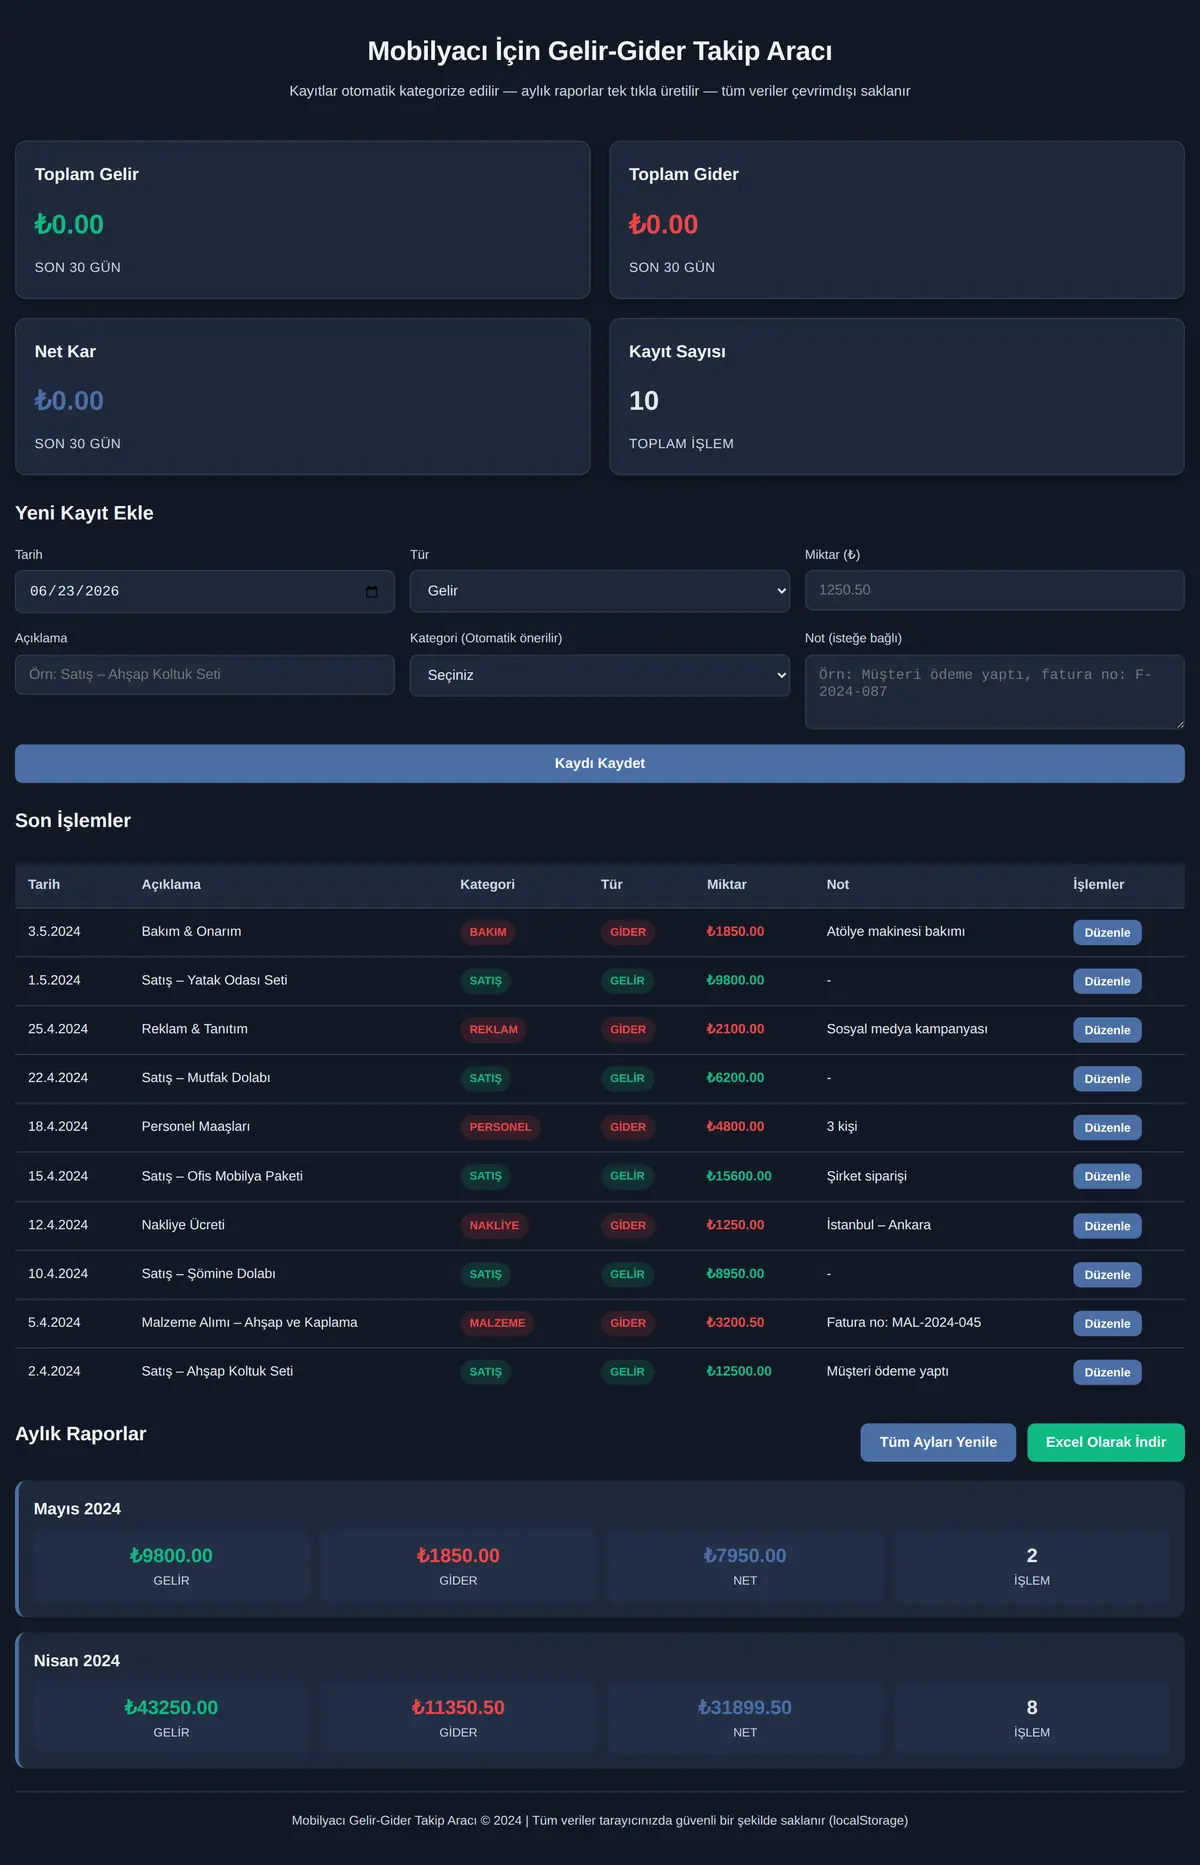Click the ₺11350.50 GİDER value in Nisan

458,1708
